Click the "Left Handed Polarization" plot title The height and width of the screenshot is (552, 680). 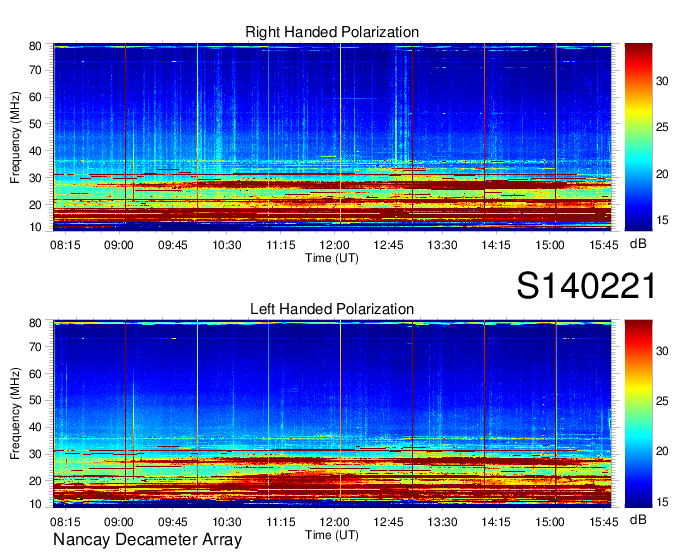click(x=332, y=309)
